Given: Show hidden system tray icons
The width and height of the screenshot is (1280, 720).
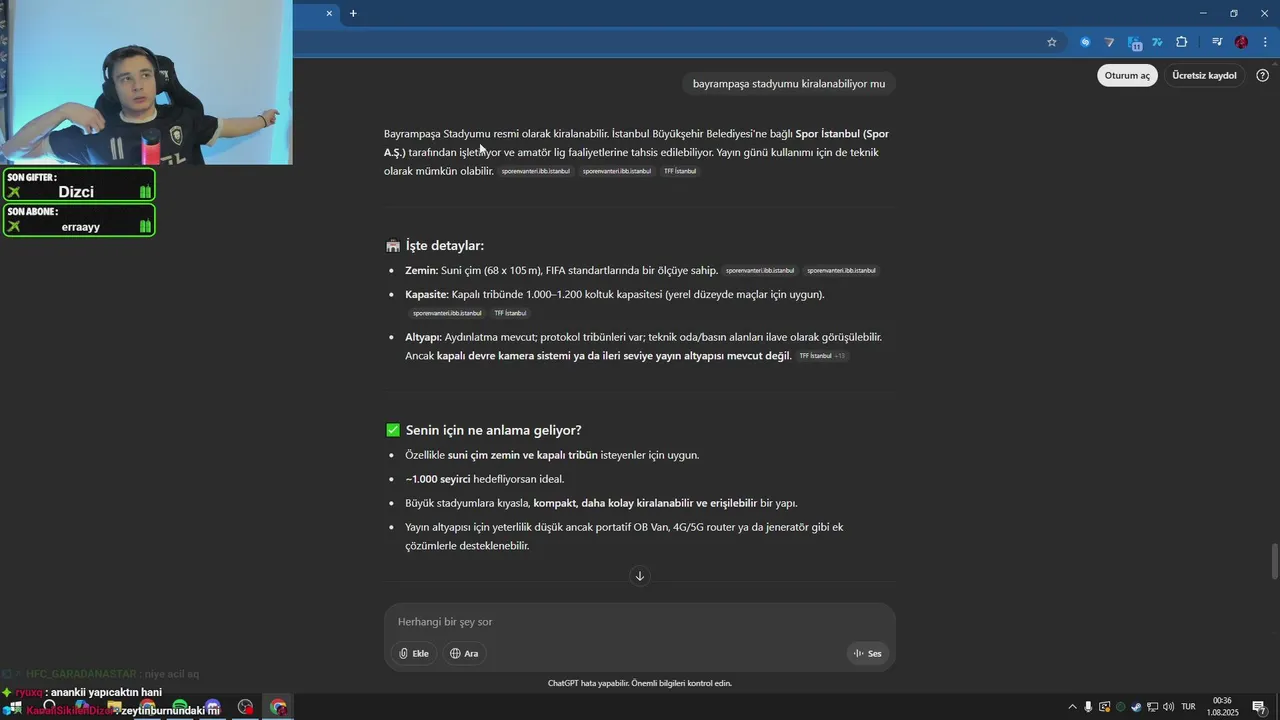Looking at the screenshot, I should click(x=1073, y=707).
